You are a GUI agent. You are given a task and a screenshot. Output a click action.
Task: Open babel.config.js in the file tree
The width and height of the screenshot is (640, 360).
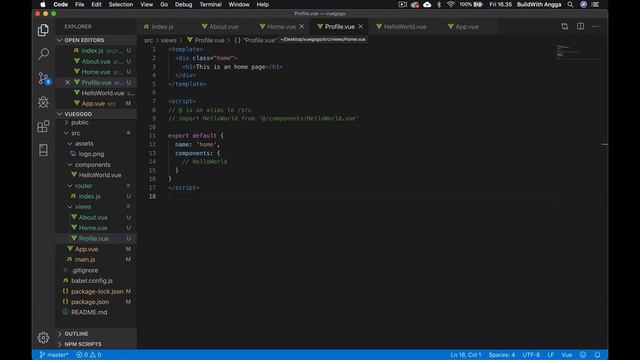point(92,280)
